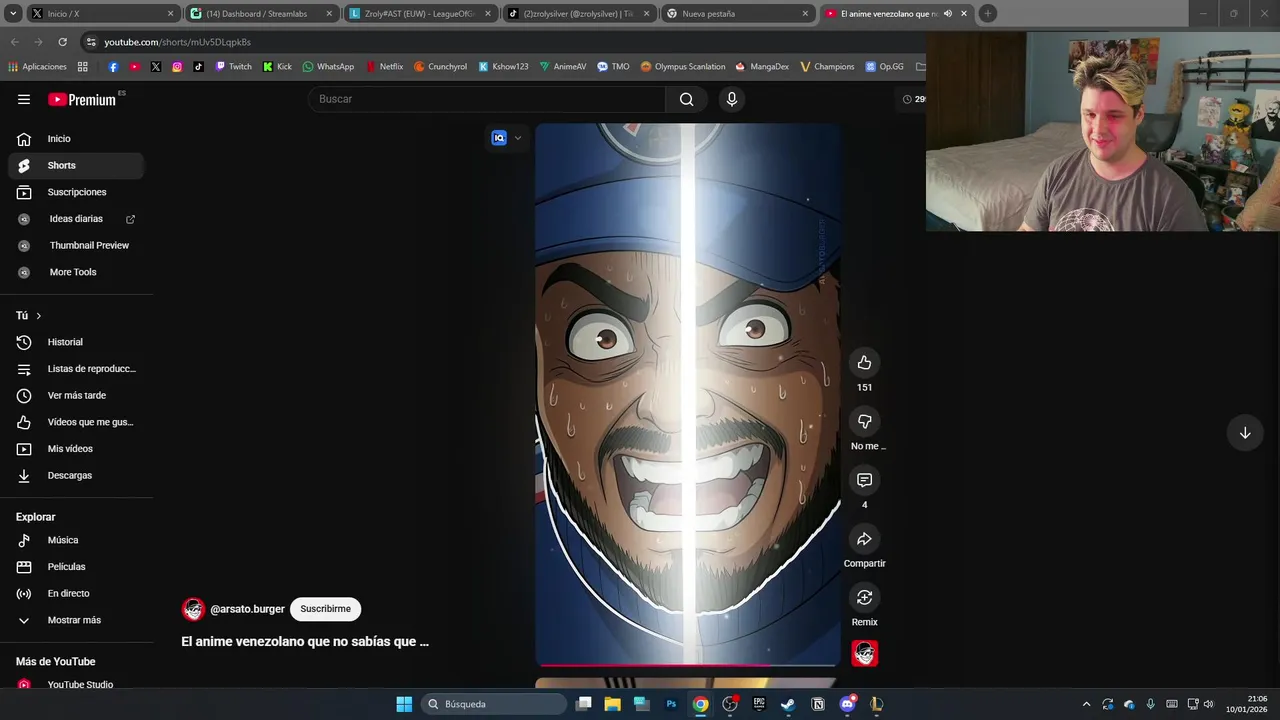
Task: Open arsato.burger channel avatar
Action: pyautogui.click(x=193, y=609)
